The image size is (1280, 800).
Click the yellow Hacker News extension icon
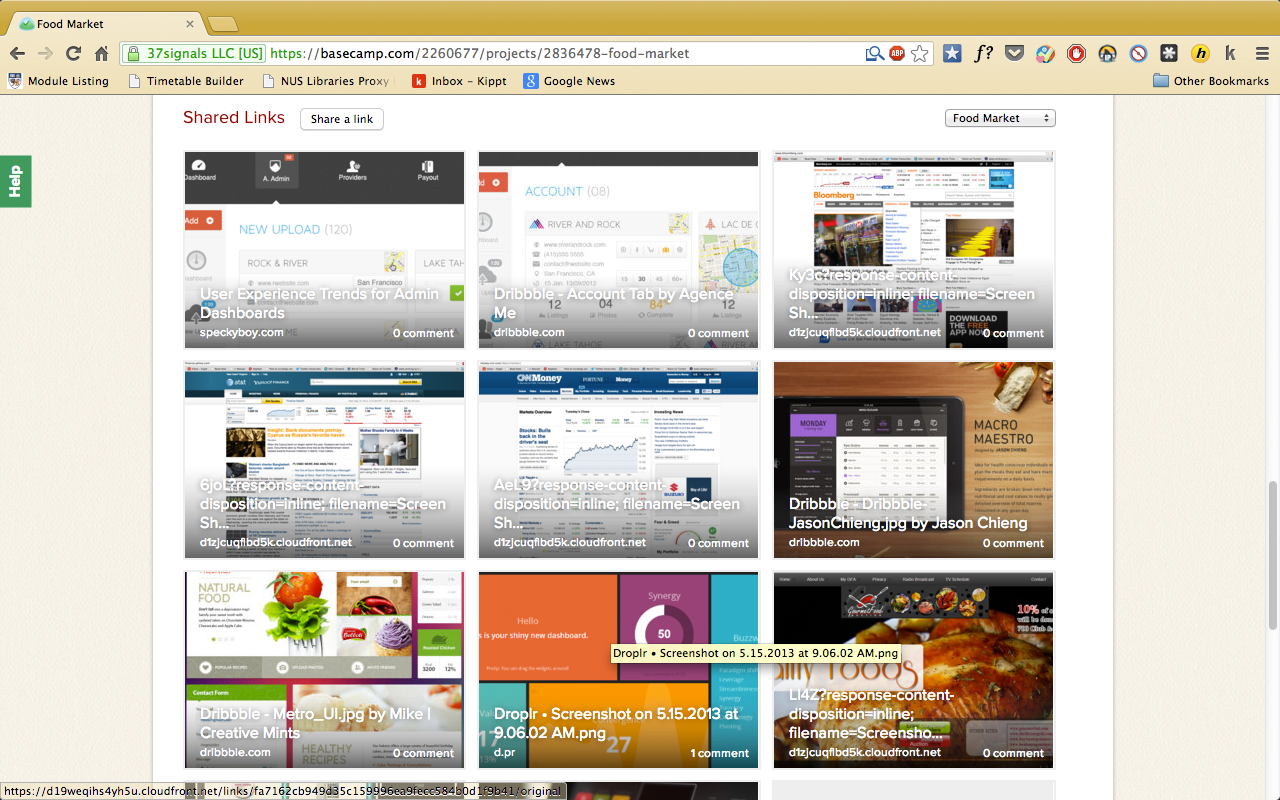(x=1201, y=53)
